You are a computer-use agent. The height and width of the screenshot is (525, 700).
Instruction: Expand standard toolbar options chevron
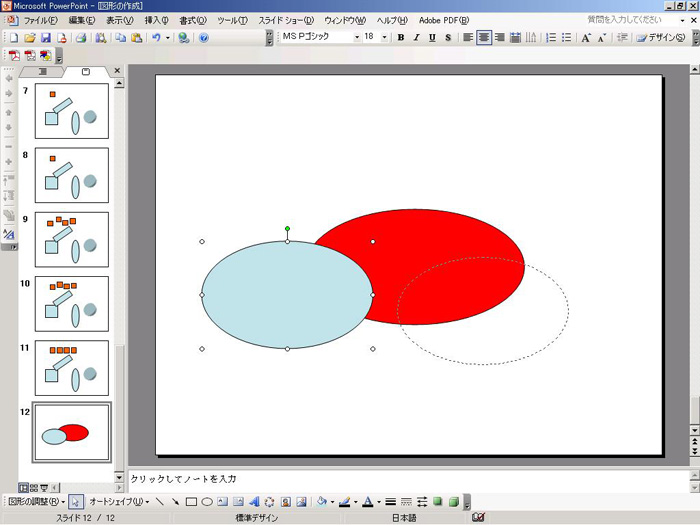click(269, 38)
